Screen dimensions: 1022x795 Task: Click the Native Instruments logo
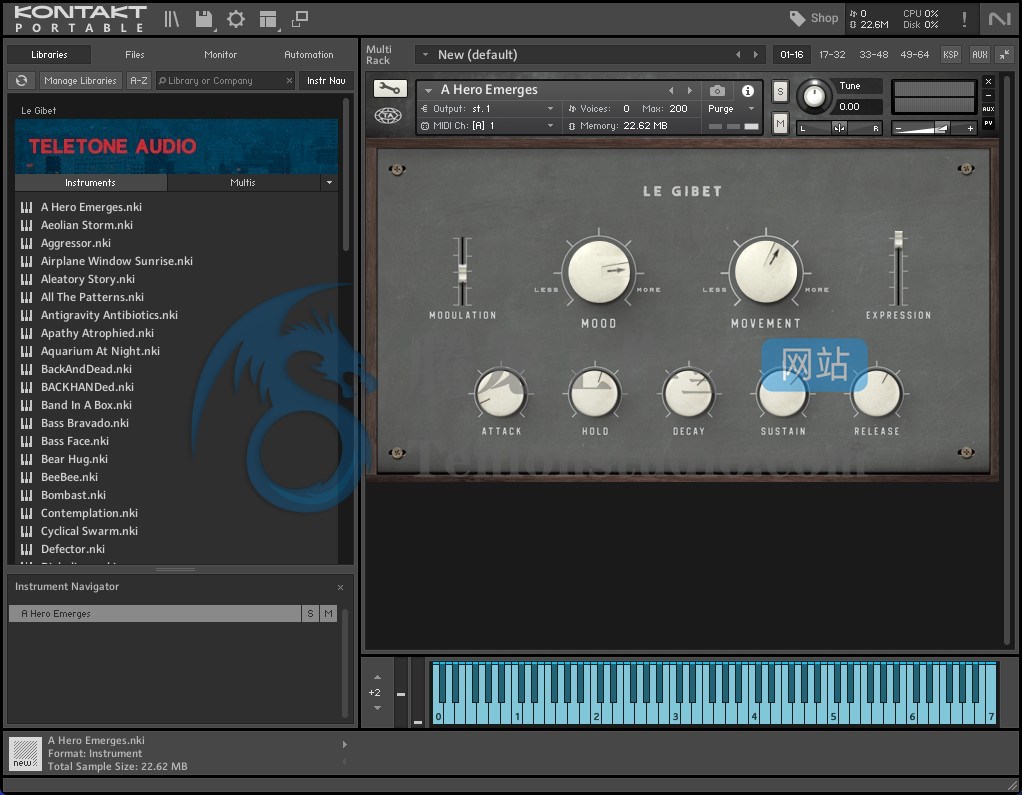pos(999,19)
